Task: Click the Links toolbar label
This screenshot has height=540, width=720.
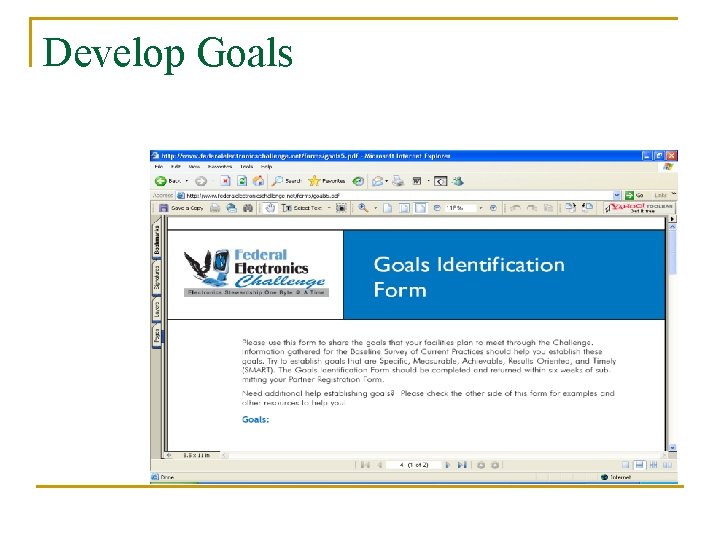Action: click(660, 195)
